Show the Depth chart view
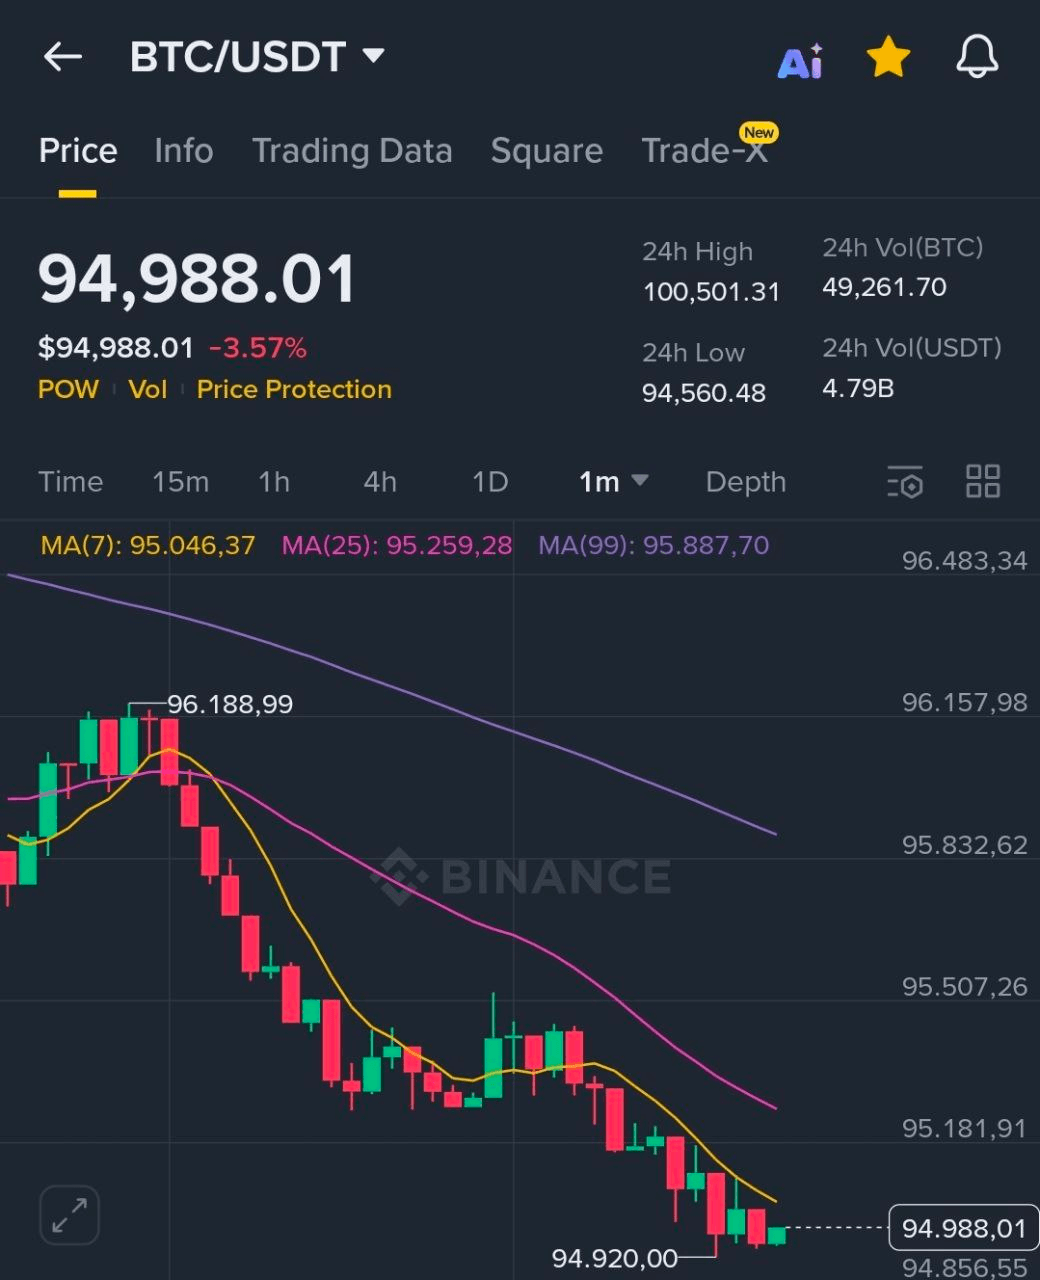This screenshot has height=1280, width=1040. pos(746,482)
